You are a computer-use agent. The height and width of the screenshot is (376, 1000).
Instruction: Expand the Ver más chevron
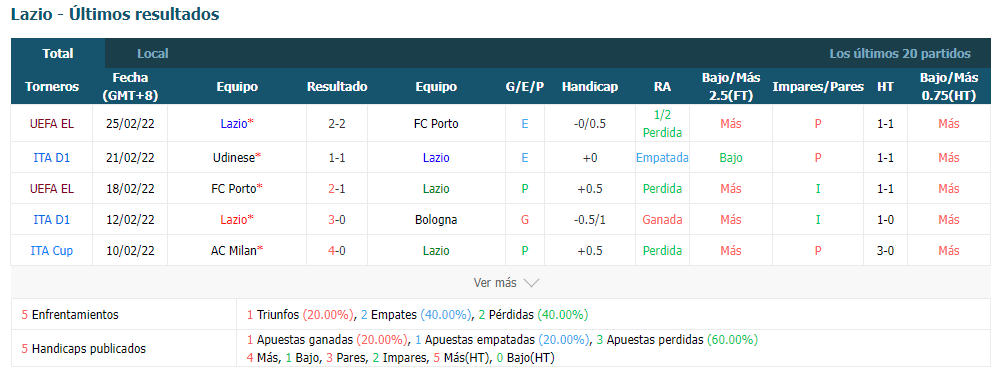(531, 282)
